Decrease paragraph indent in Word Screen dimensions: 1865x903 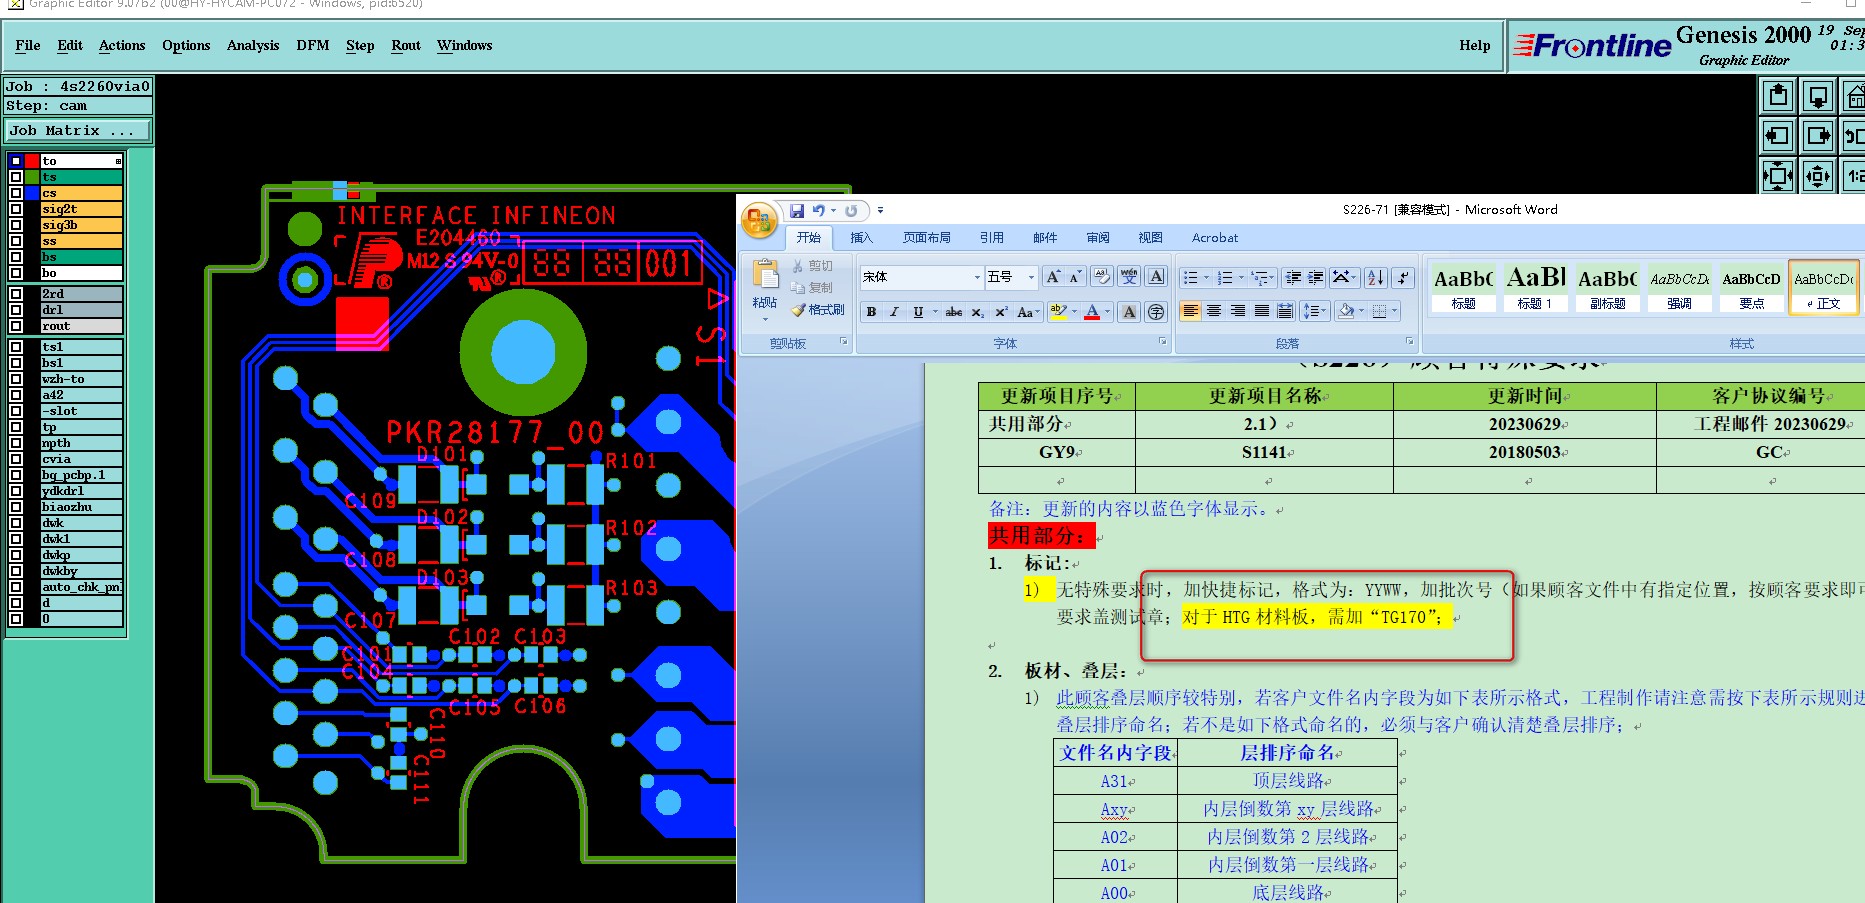click(1293, 277)
